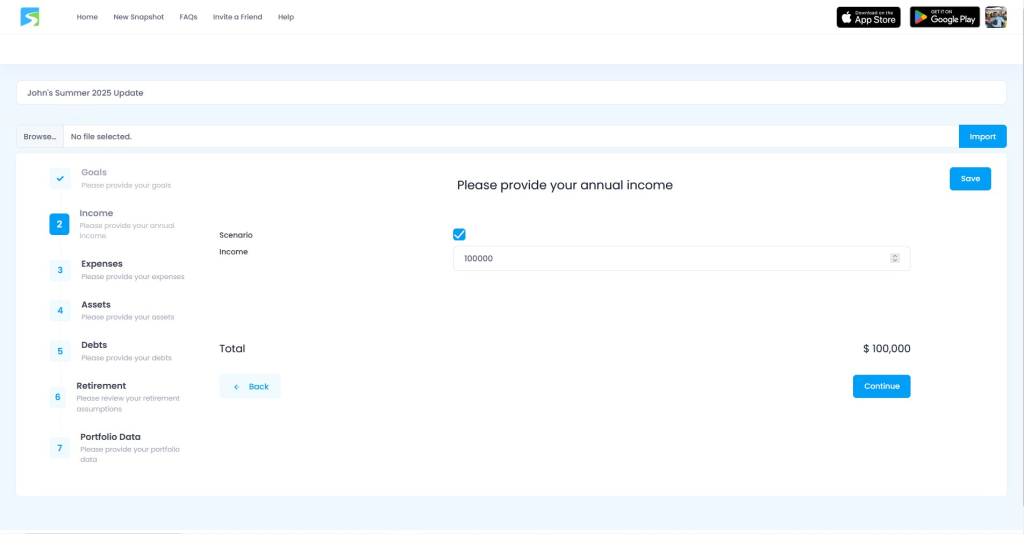This screenshot has width=1024, height=534.
Task: Select the completed Goals step checkmark
Action: [x=60, y=178]
